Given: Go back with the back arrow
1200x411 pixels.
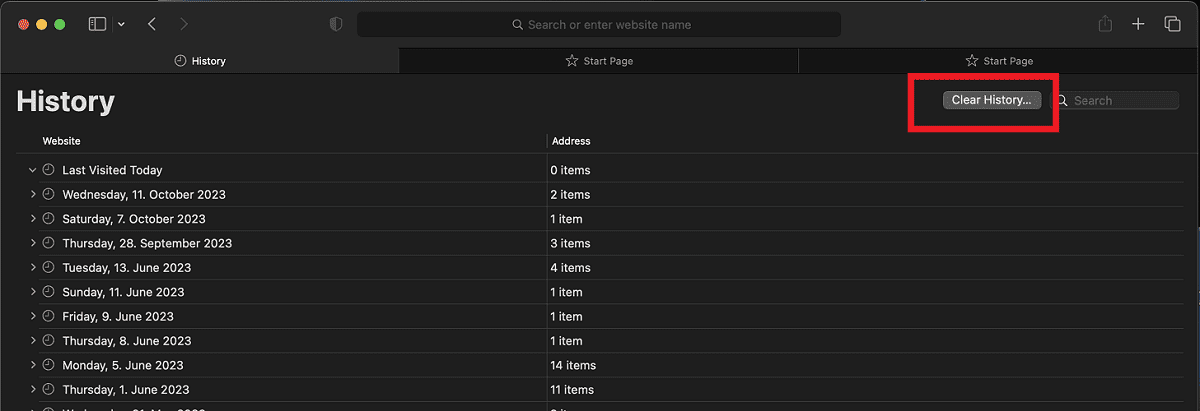Looking at the screenshot, I should 152,24.
